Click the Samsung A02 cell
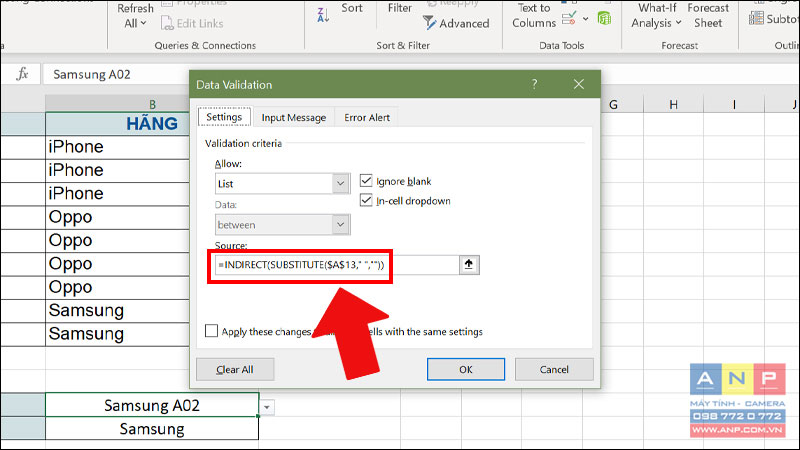 pos(152,405)
